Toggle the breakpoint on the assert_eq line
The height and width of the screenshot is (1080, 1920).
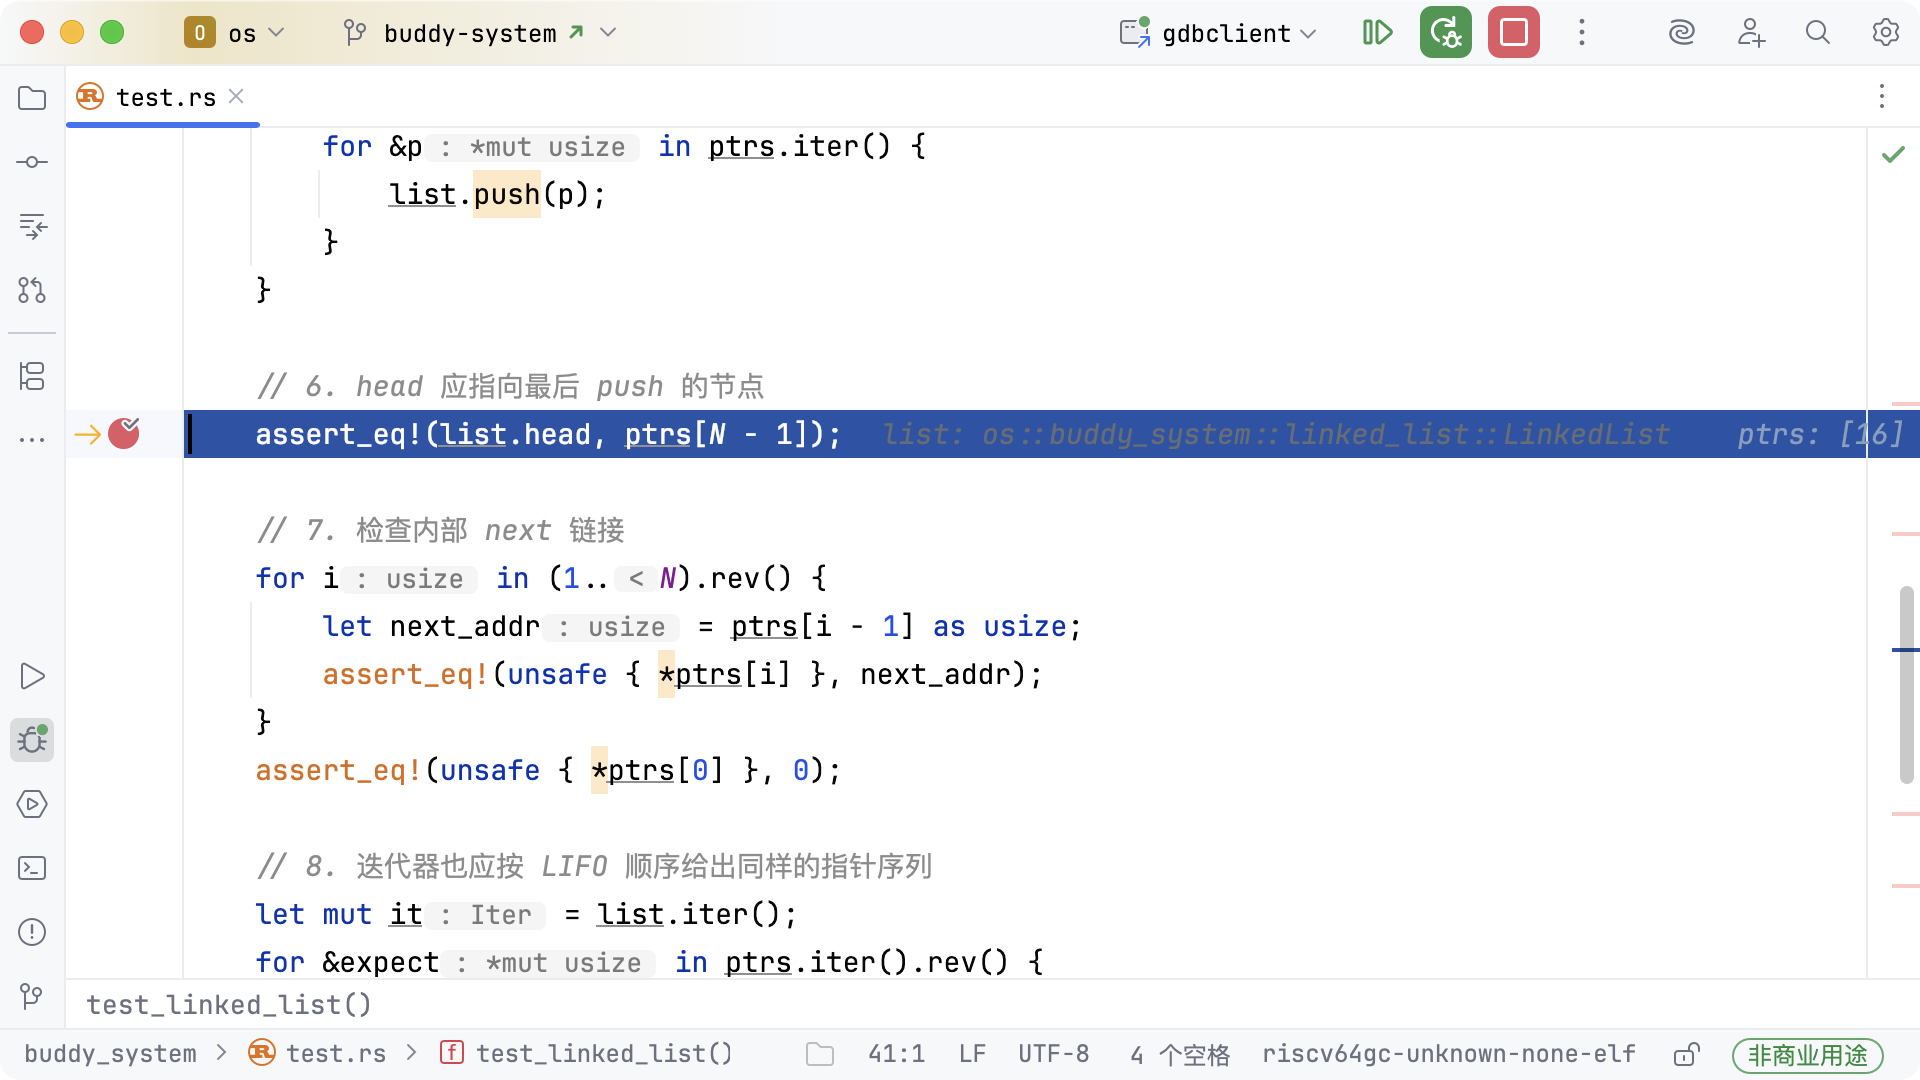[124, 434]
